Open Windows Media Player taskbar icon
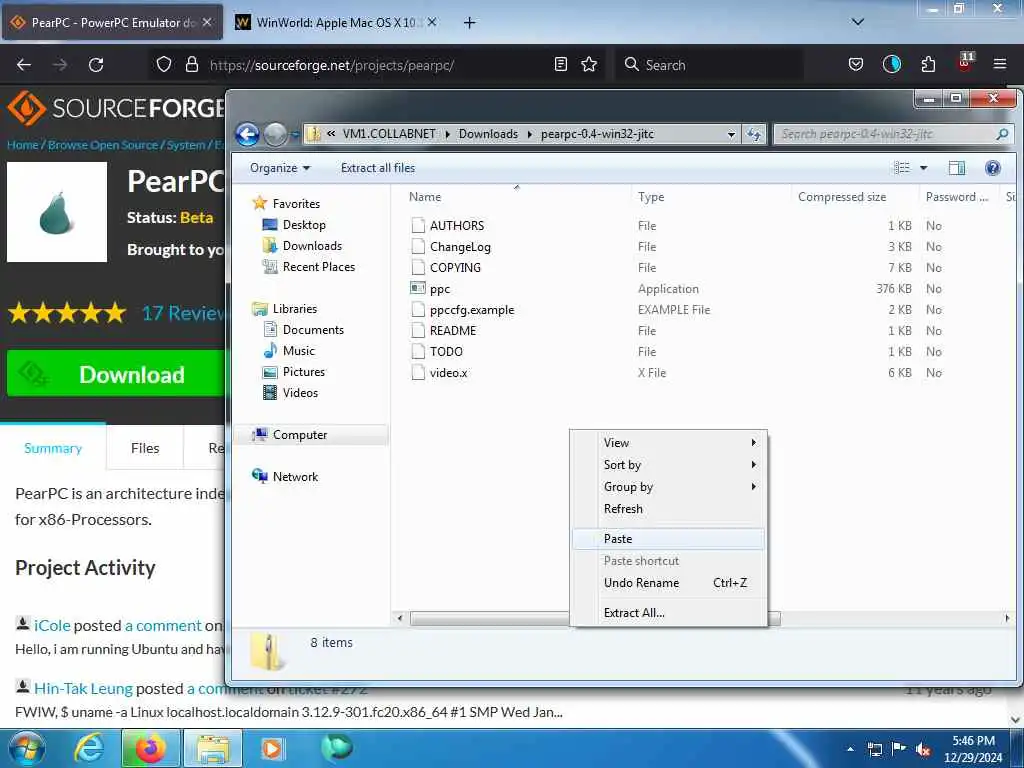 tap(272, 748)
